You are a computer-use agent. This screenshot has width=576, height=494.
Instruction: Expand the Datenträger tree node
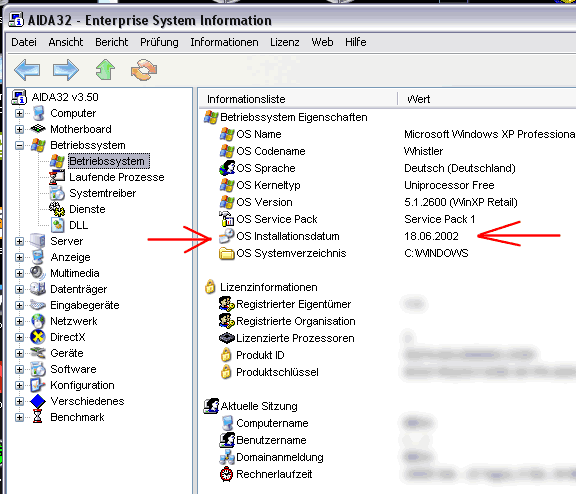click(19, 289)
